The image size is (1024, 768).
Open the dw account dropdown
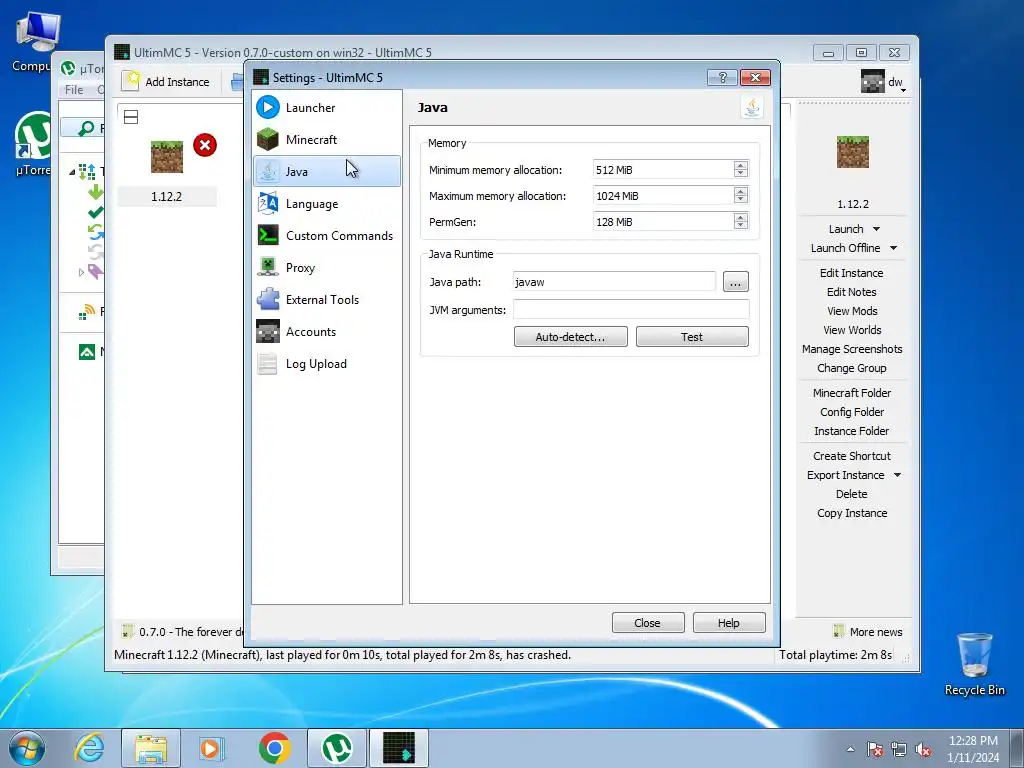(x=884, y=82)
